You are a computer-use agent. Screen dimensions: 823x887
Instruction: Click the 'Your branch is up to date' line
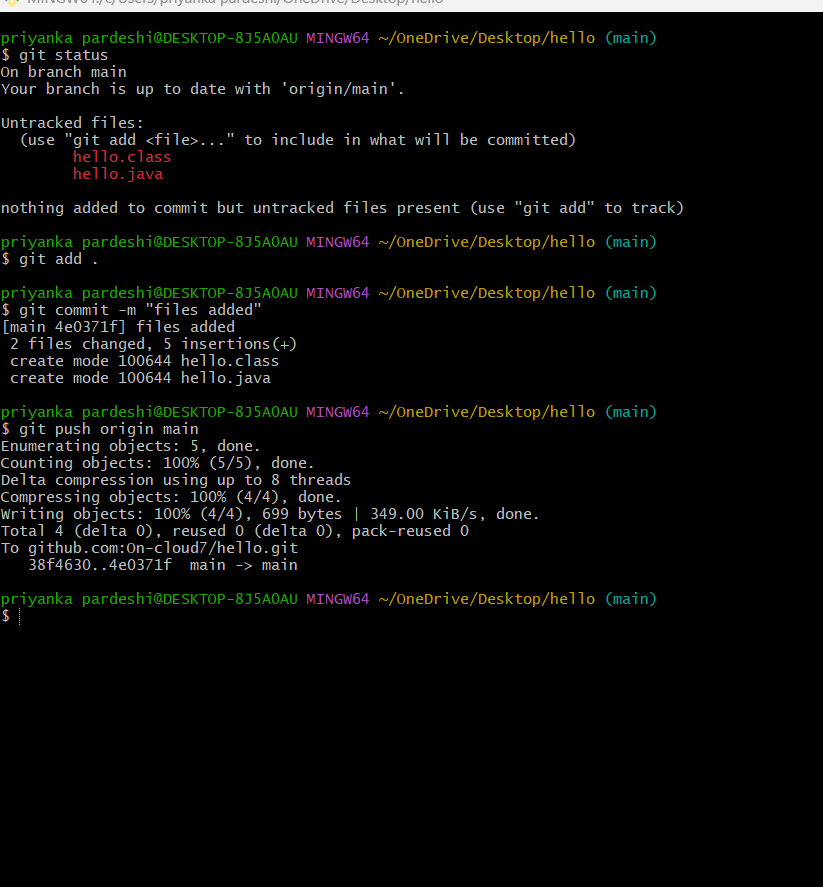202,89
